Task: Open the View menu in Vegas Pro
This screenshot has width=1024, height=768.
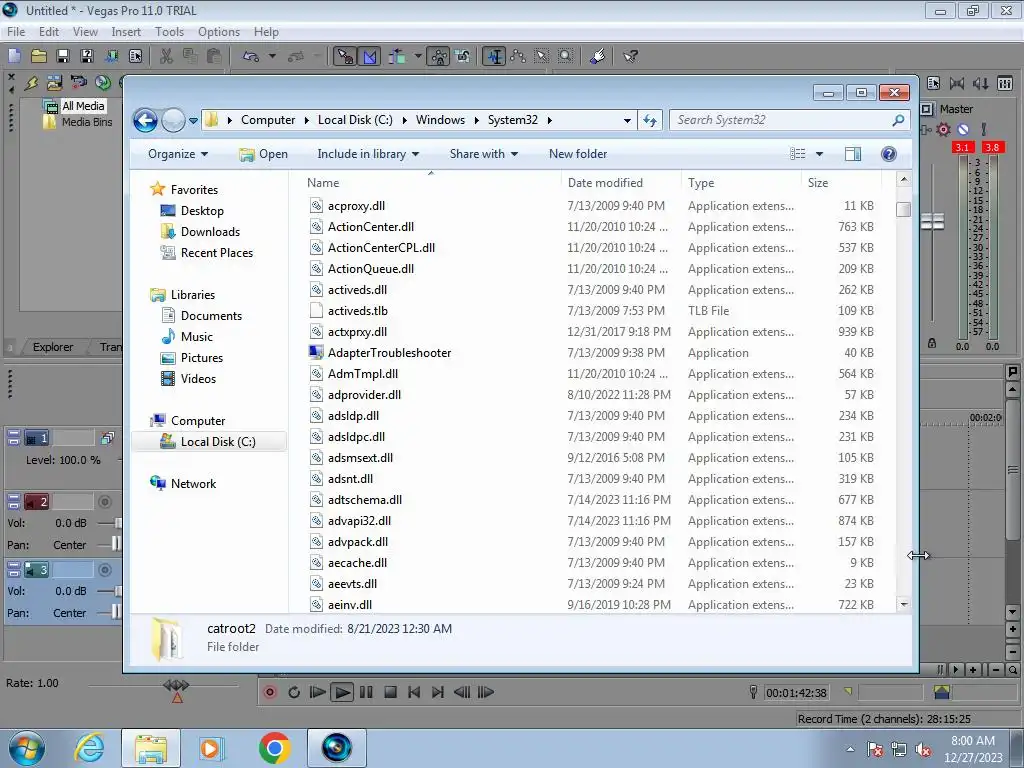Action: click(x=85, y=31)
